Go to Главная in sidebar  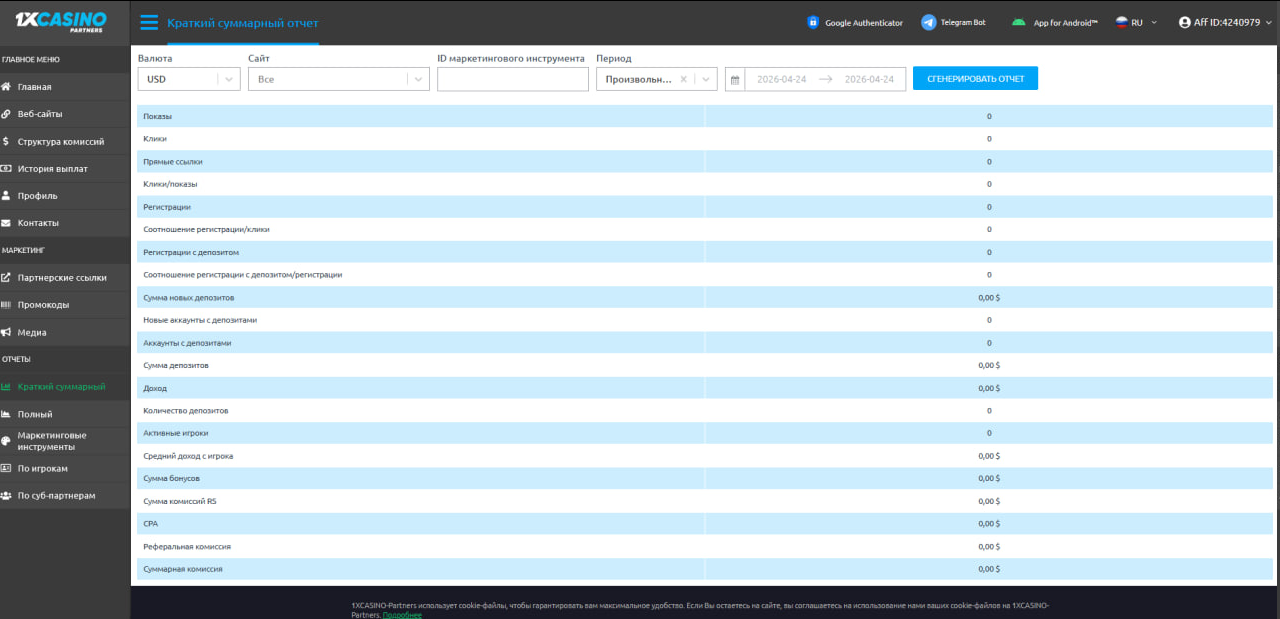34,87
